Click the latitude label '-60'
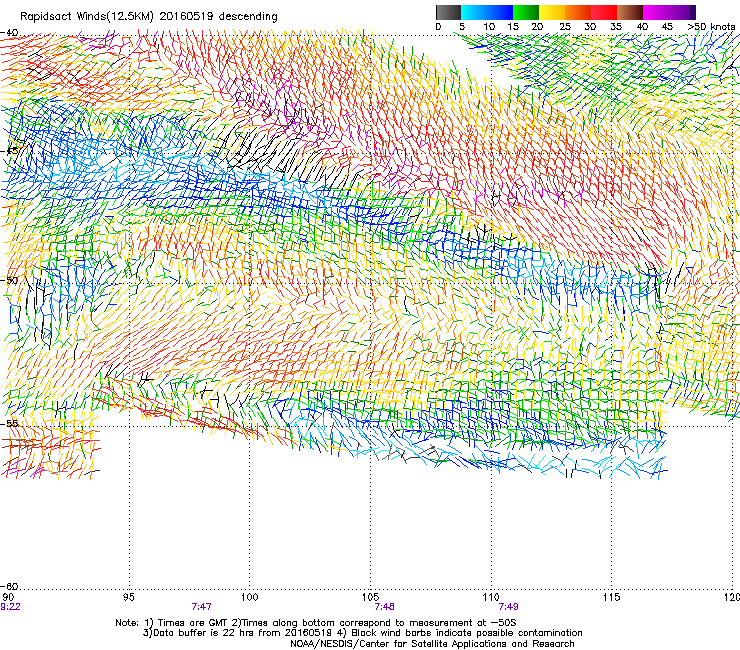Image resolution: width=740 pixels, height=650 pixels. click(x=10, y=586)
